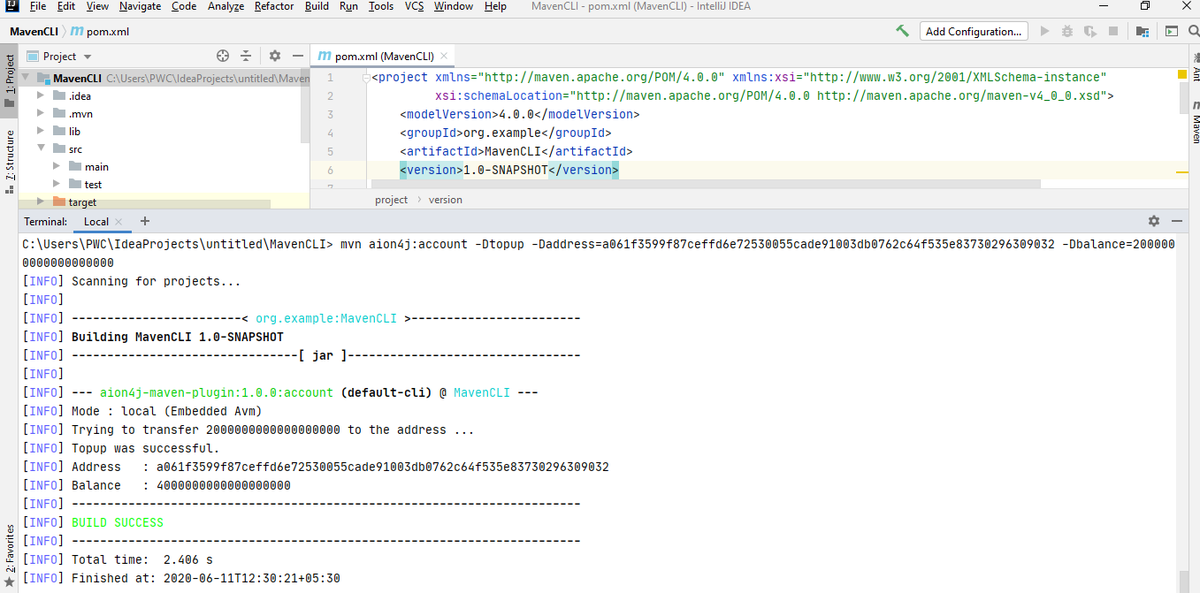Open the Run menu

[x=348, y=7]
